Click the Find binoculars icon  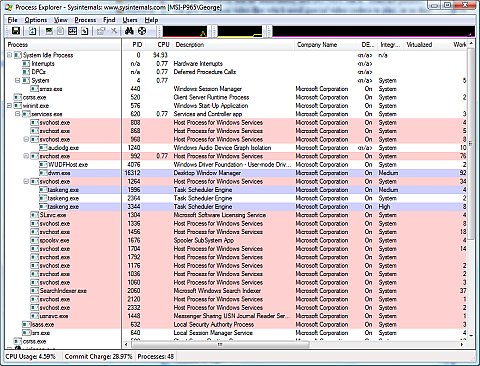coord(129,31)
